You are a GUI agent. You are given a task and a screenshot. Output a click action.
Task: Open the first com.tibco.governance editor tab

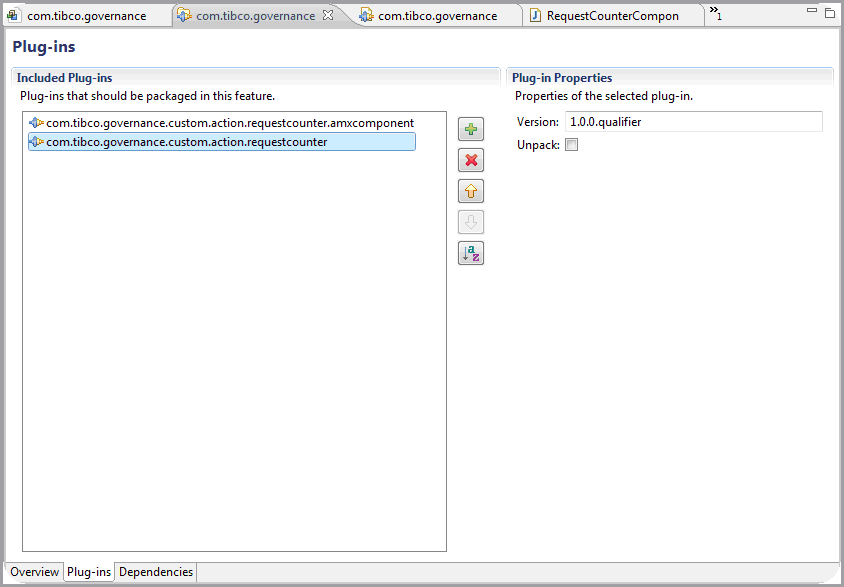click(x=89, y=16)
